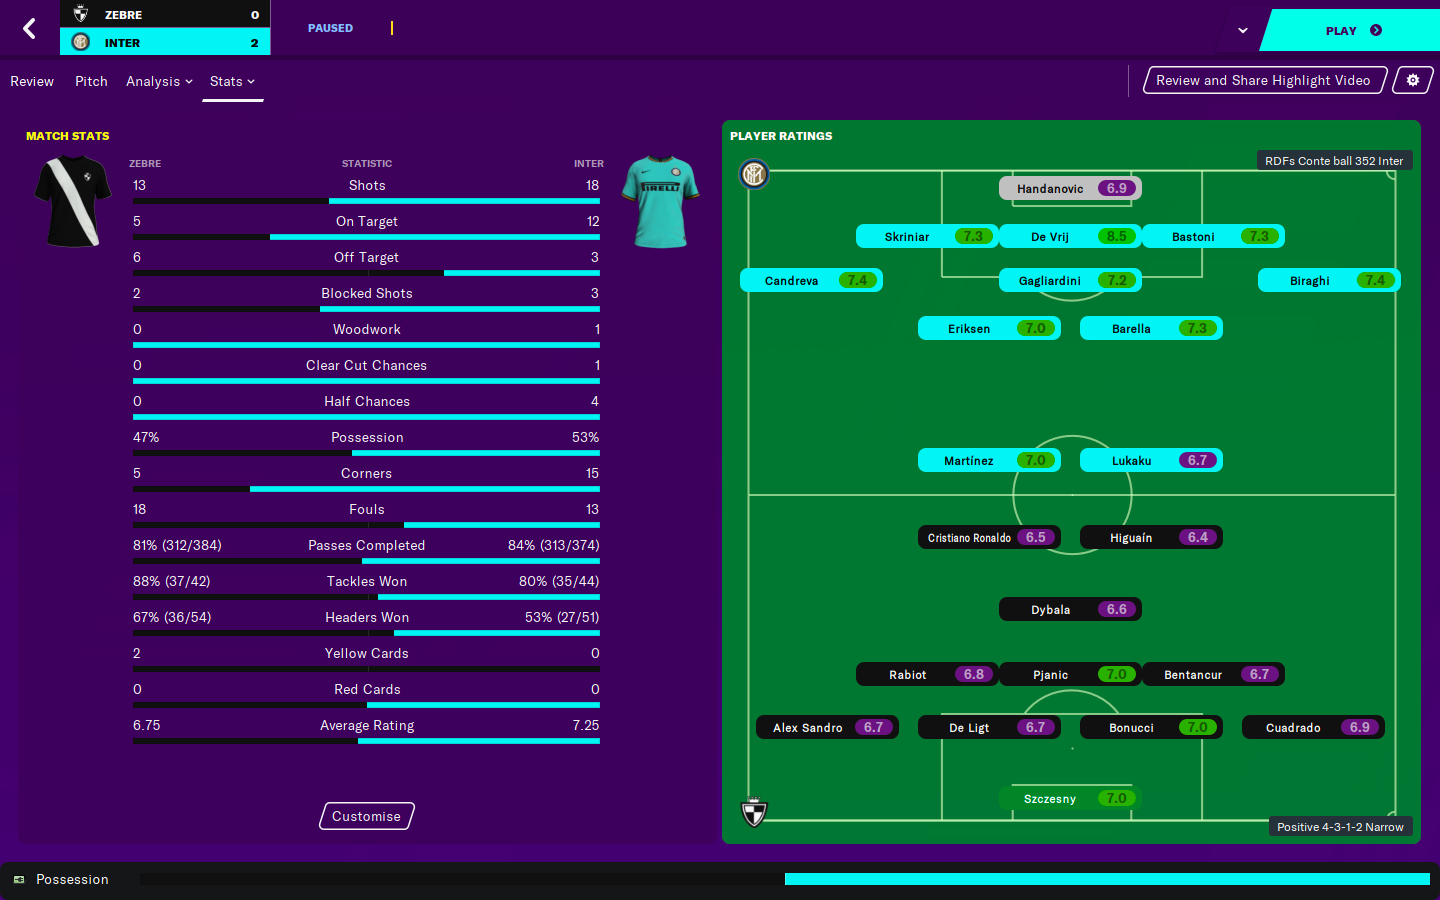Image resolution: width=1440 pixels, height=900 pixels.
Task: Click the Possession statistic label
Action: 367,437
